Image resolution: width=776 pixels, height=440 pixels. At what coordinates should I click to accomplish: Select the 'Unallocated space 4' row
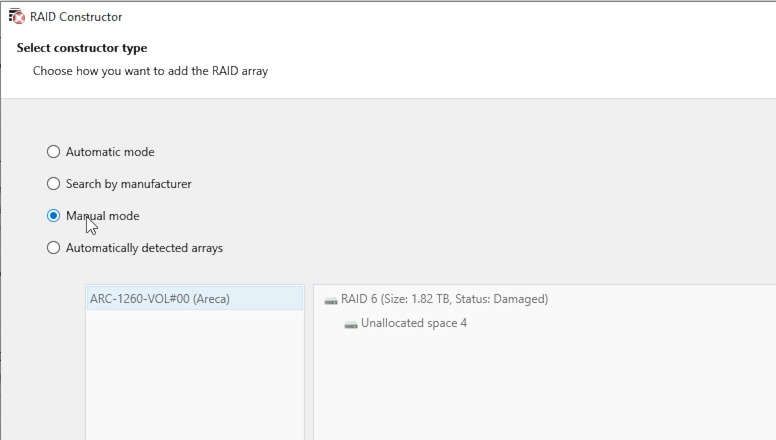click(x=405, y=323)
